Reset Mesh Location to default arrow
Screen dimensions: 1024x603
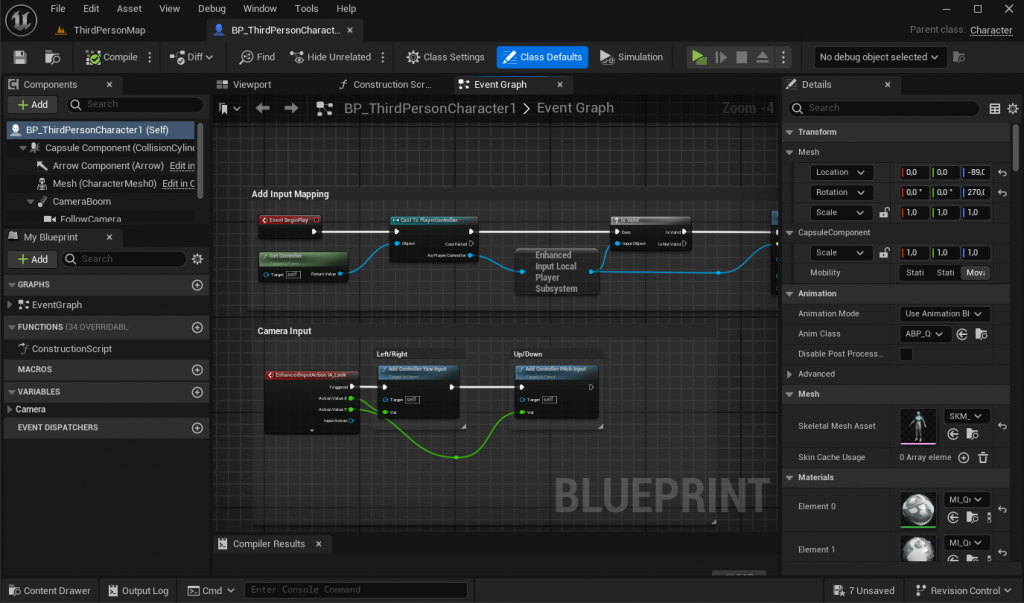(x=1002, y=172)
